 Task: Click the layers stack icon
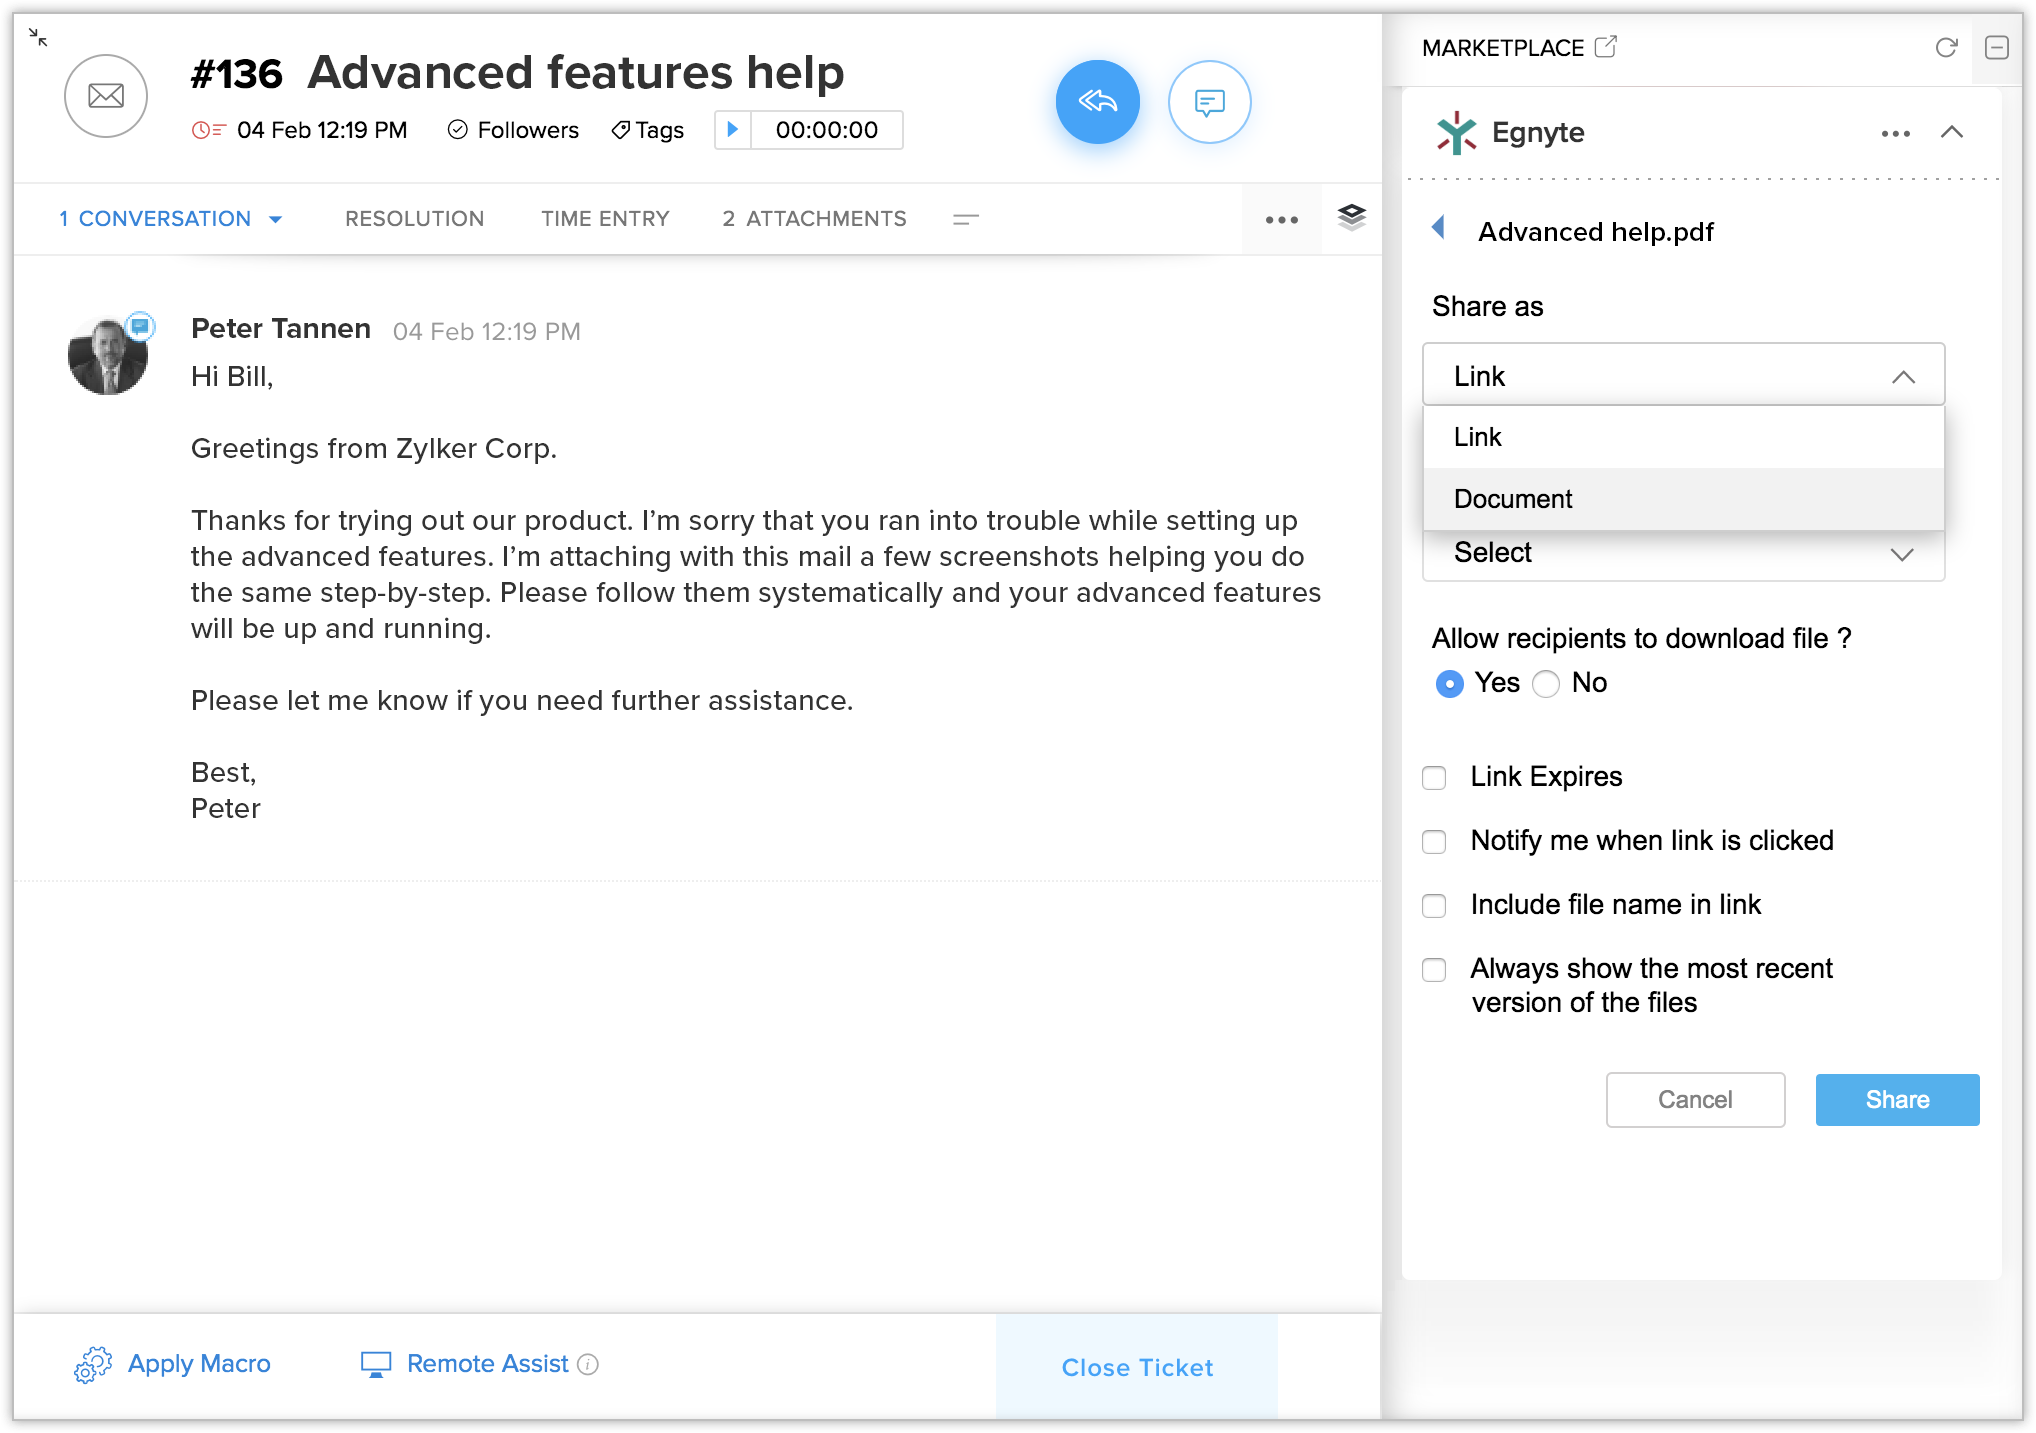click(1351, 217)
